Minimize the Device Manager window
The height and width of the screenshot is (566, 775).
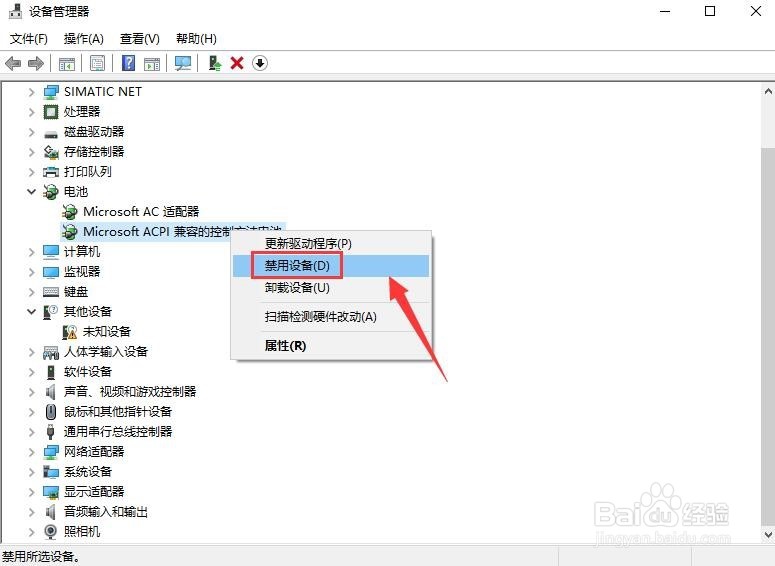tap(665, 11)
